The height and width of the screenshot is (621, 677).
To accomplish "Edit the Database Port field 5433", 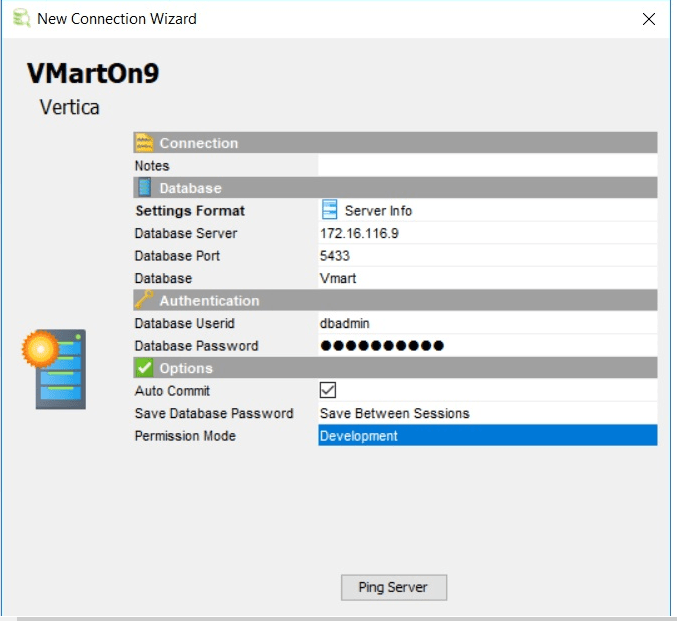I will [x=488, y=255].
